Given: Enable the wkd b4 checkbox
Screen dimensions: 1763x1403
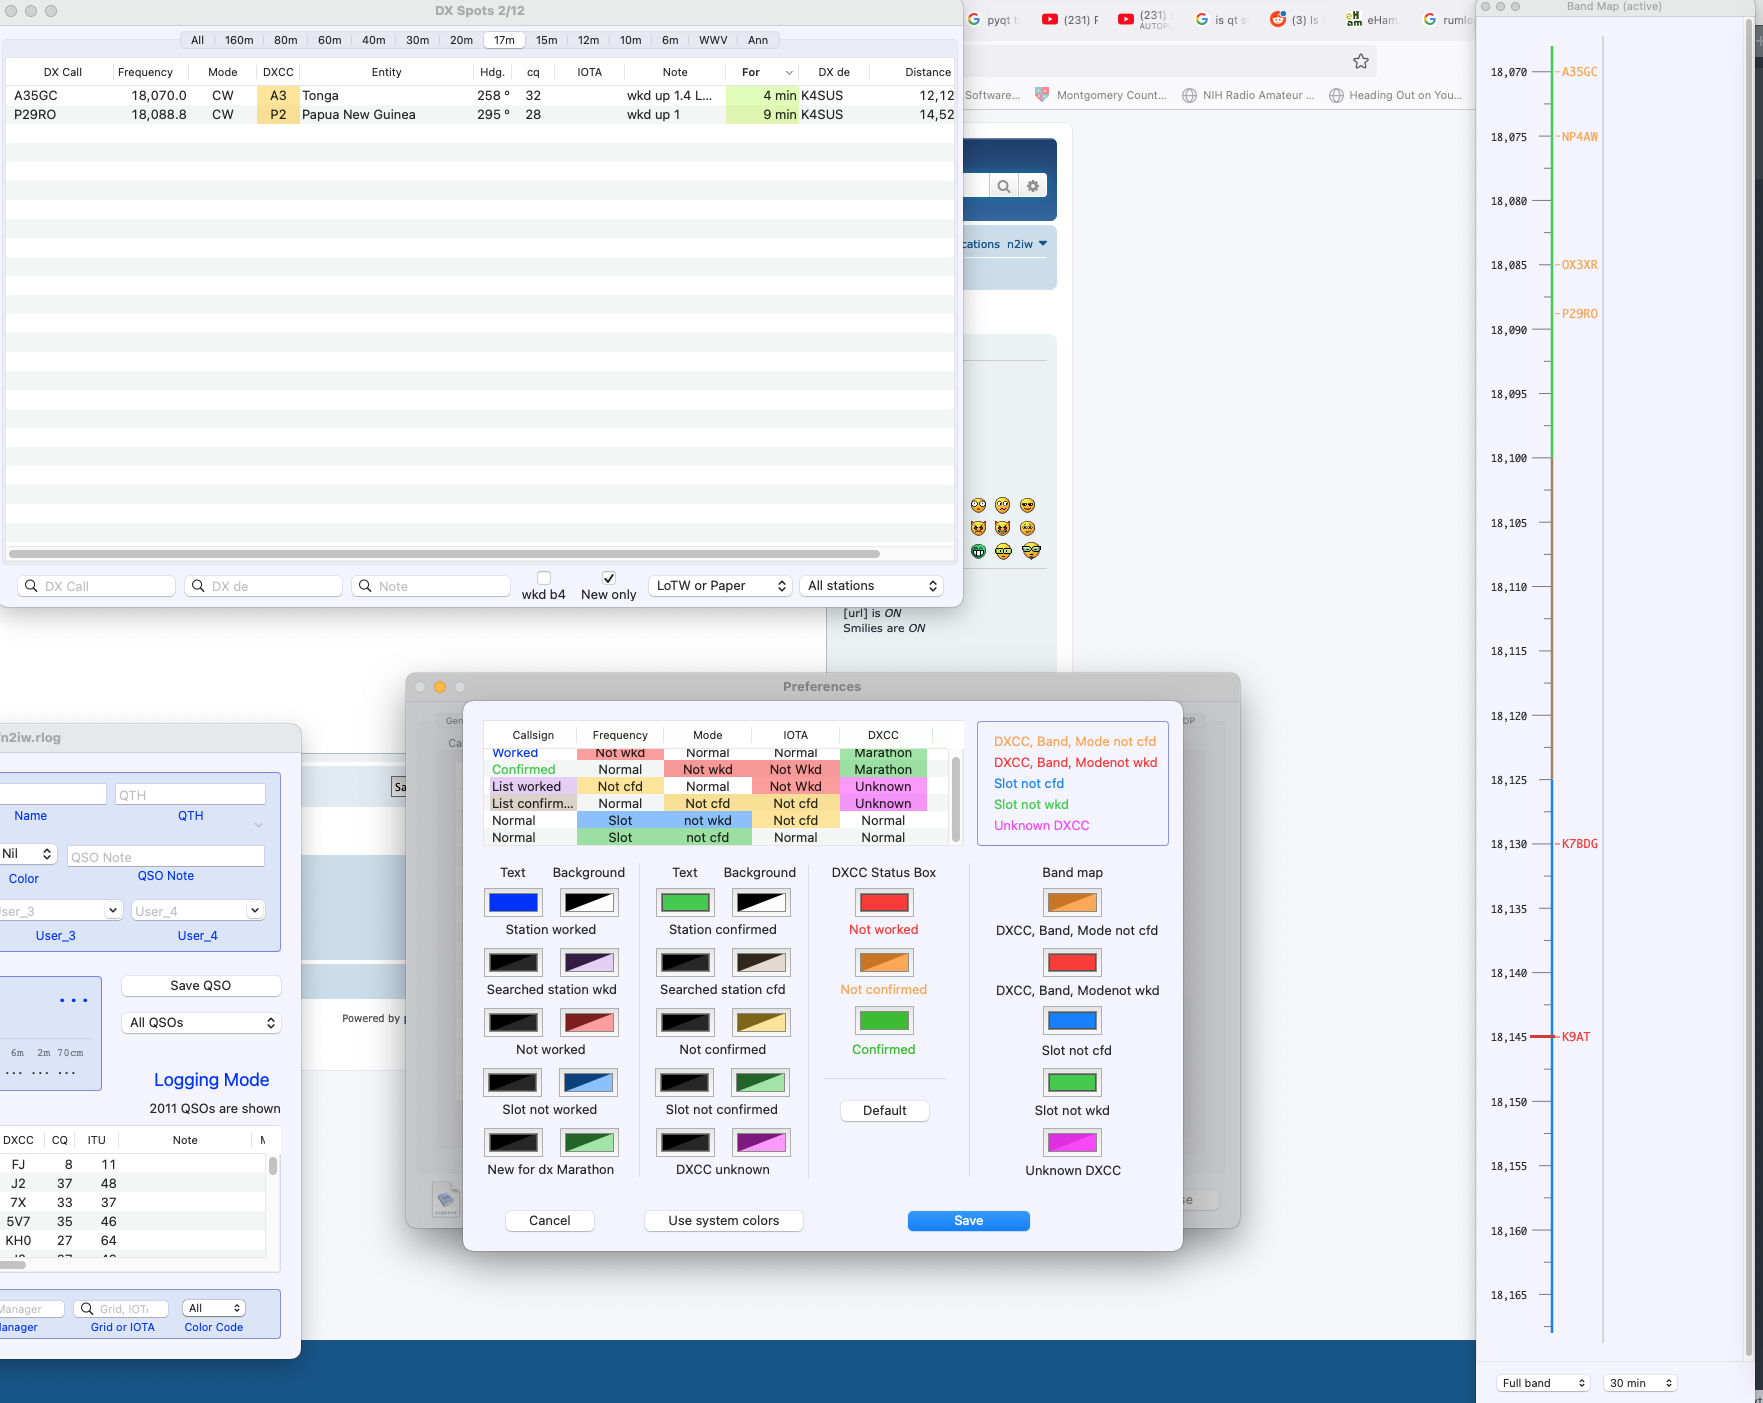Looking at the screenshot, I should tap(544, 578).
